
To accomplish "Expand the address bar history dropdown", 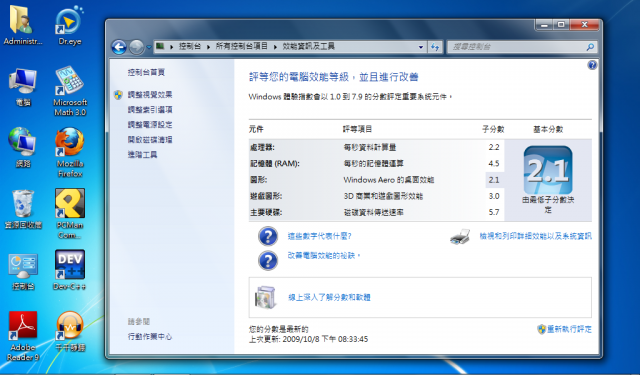I will click(421, 47).
